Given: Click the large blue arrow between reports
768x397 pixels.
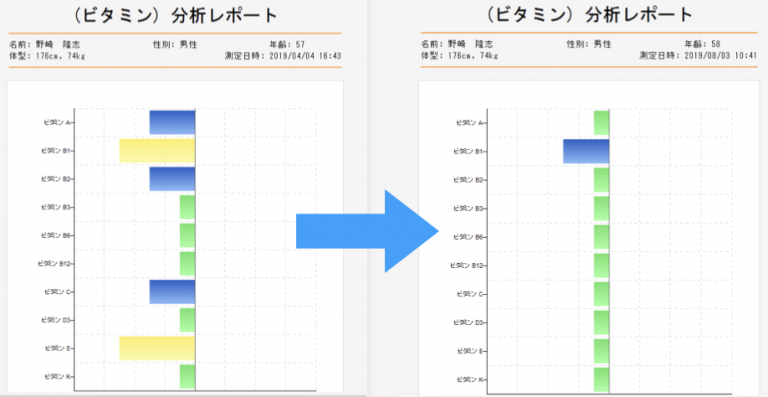Looking at the screenshot, I should coord(367,231).
